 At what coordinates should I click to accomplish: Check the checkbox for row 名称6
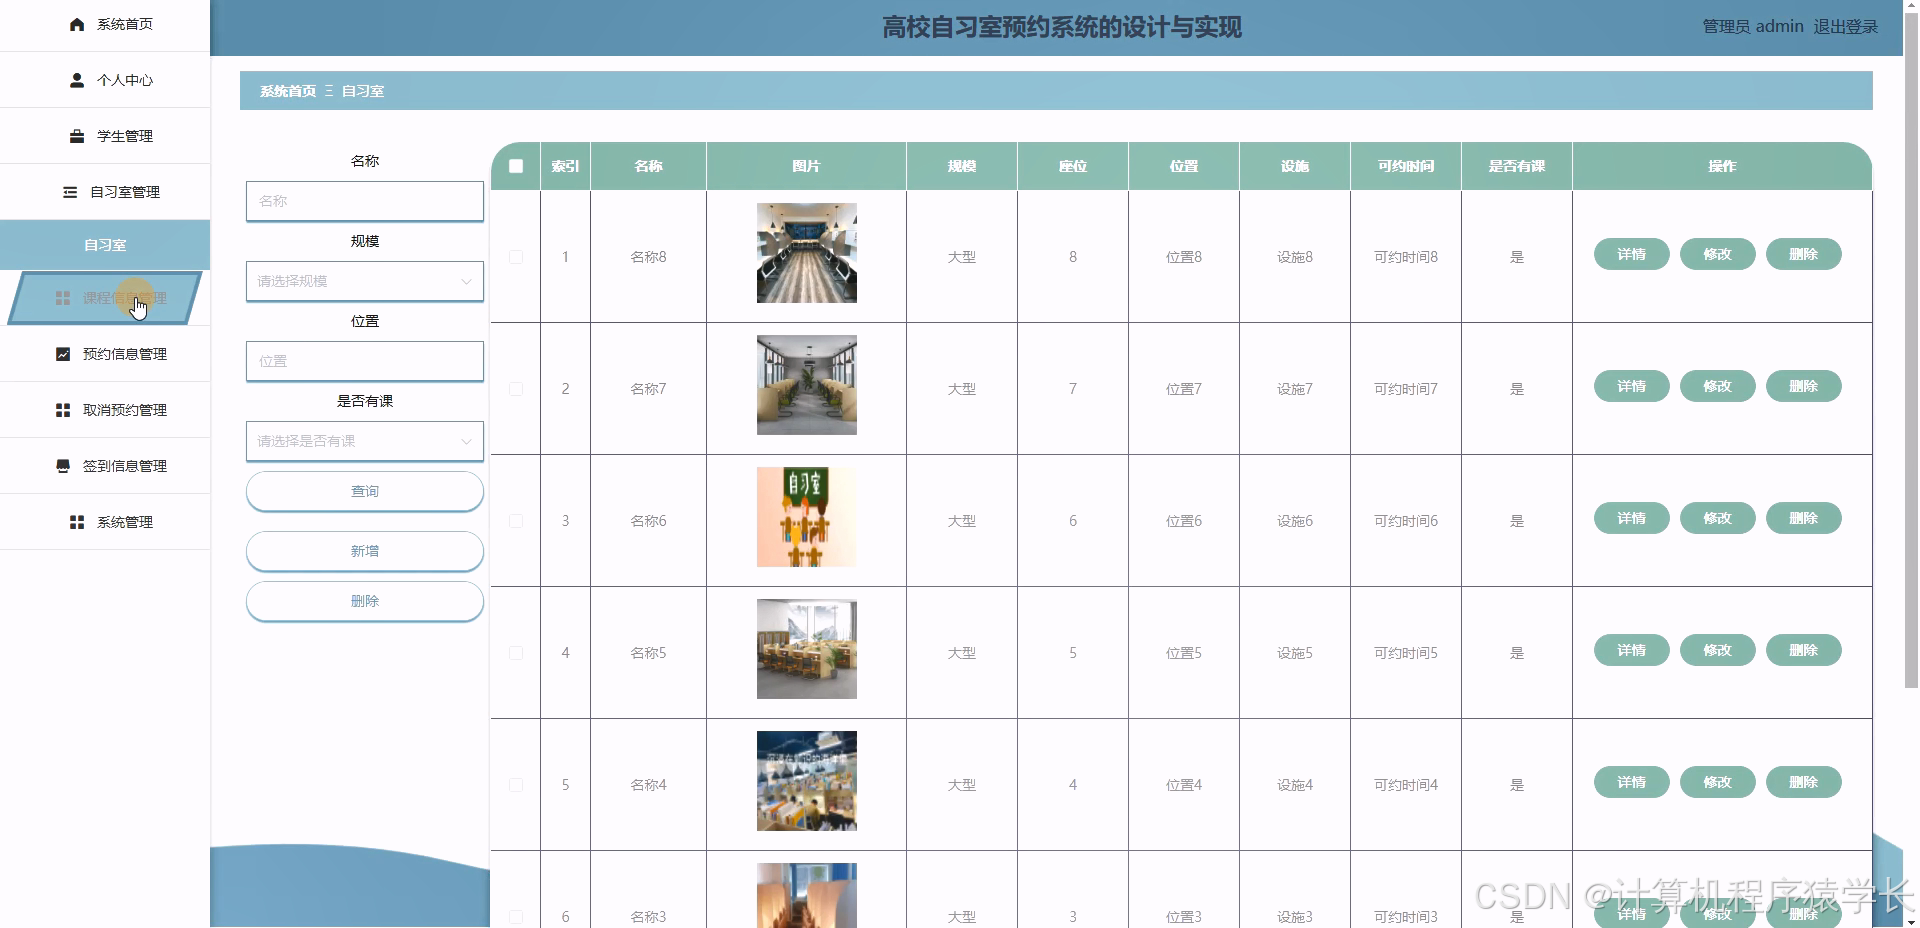pyautogui.click(x=516, y=521)
